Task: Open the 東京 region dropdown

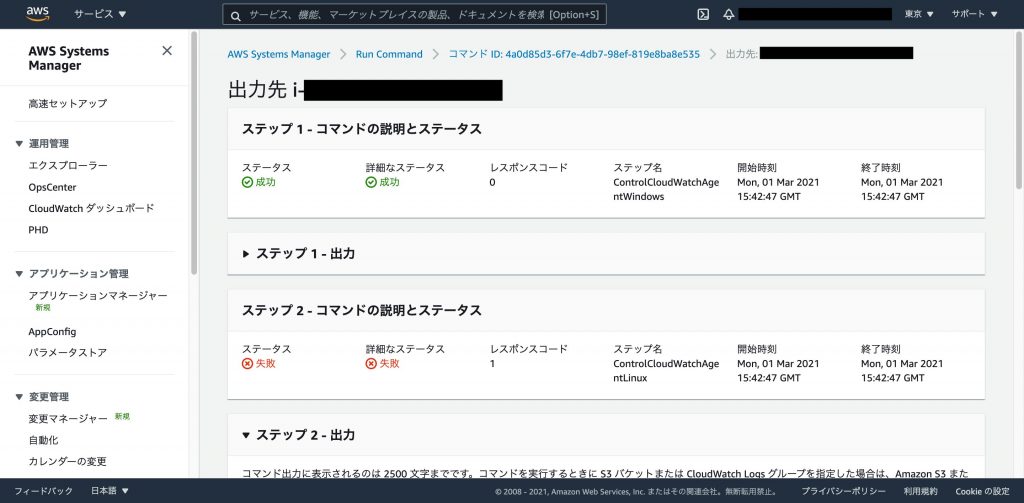Action: click(x=919, y=14)
